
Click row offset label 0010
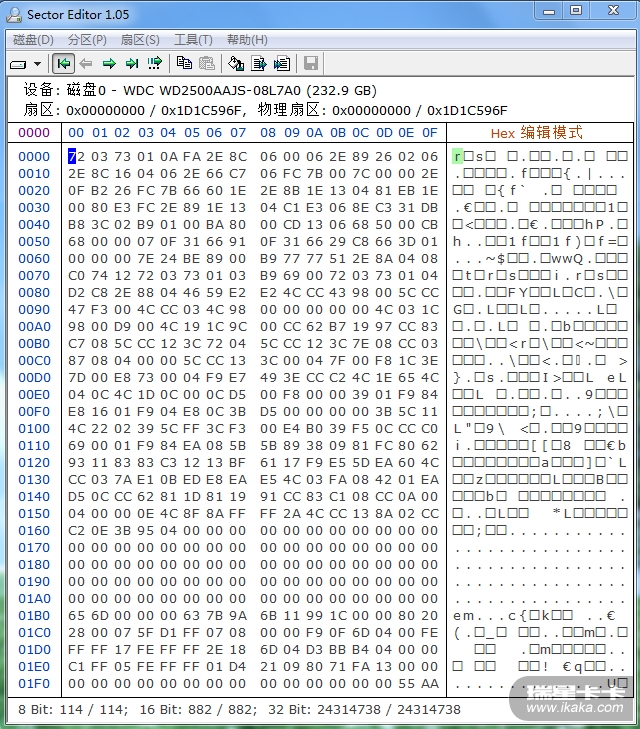[34, 174]
